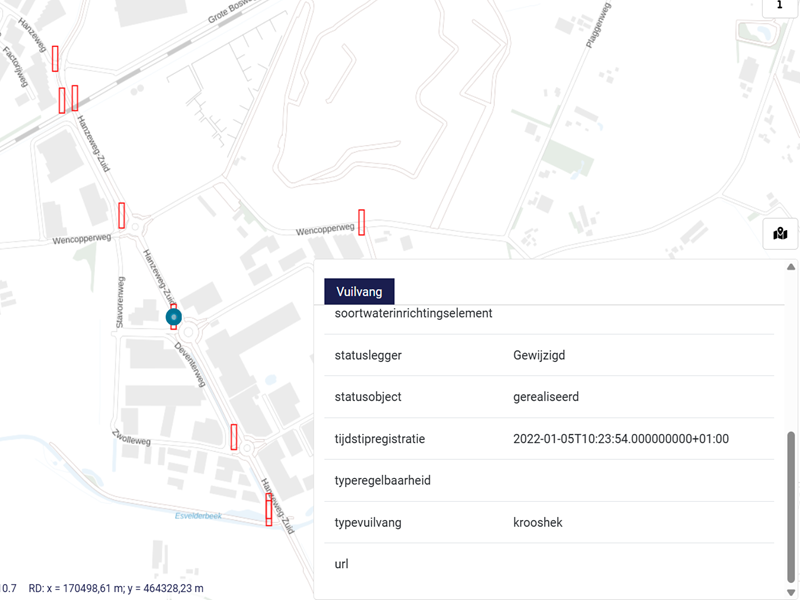
Task: Click left red marker of pair by railway
Action: [x=62, y=100]
